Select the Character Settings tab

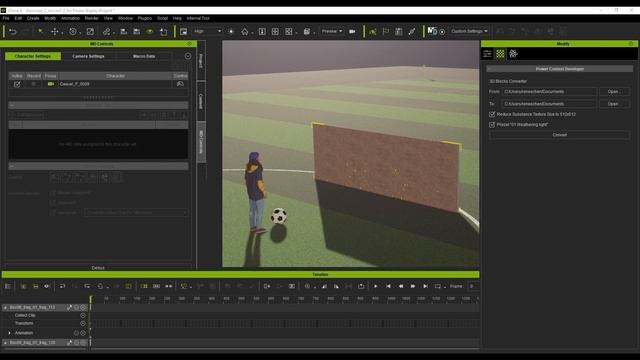(33, 56)
